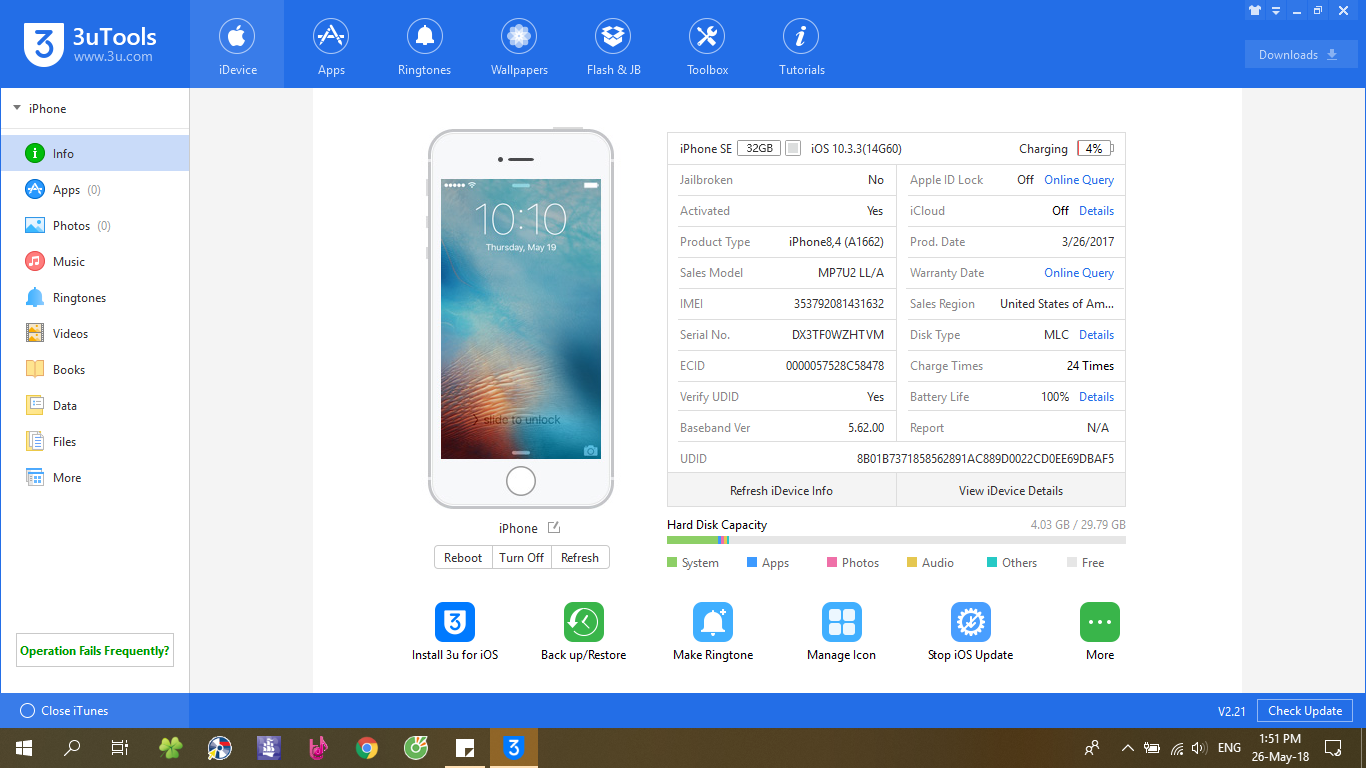This screenshot has height=768, width=1366.
Task: Click Online Query for Apple ID Lock
Action: point(1078,180)
